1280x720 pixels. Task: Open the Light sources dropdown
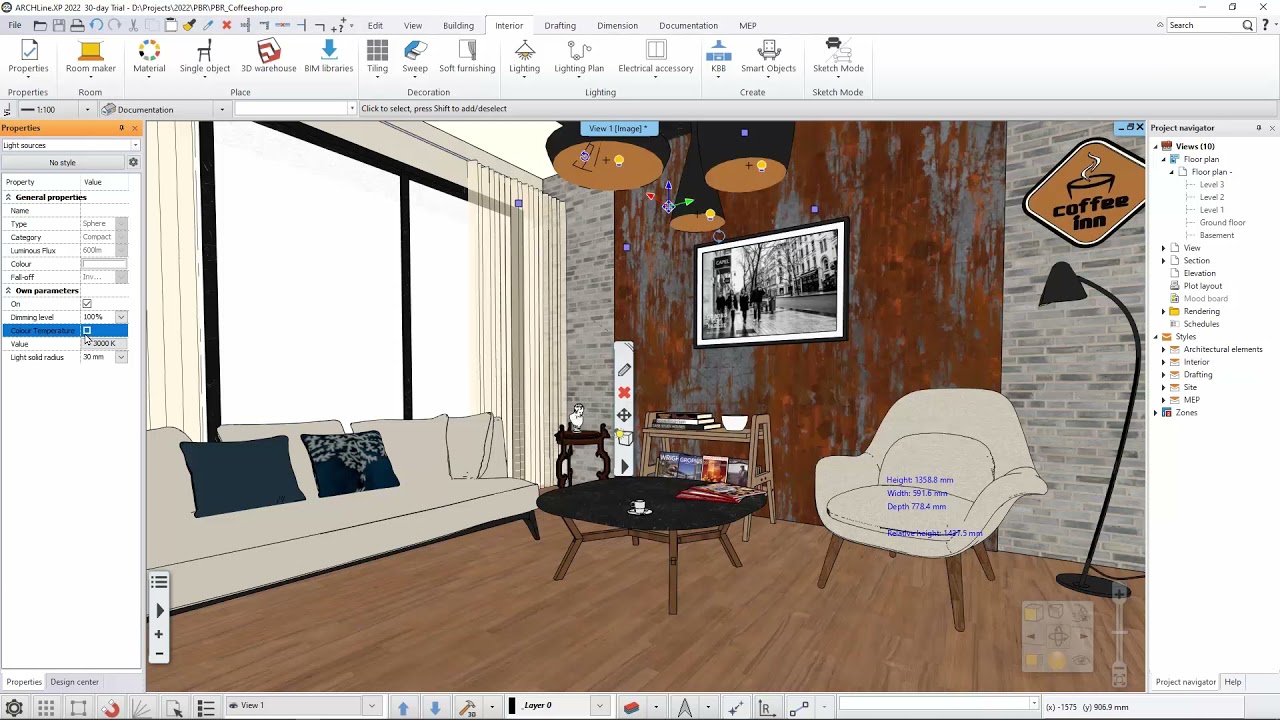pos(135,145)
